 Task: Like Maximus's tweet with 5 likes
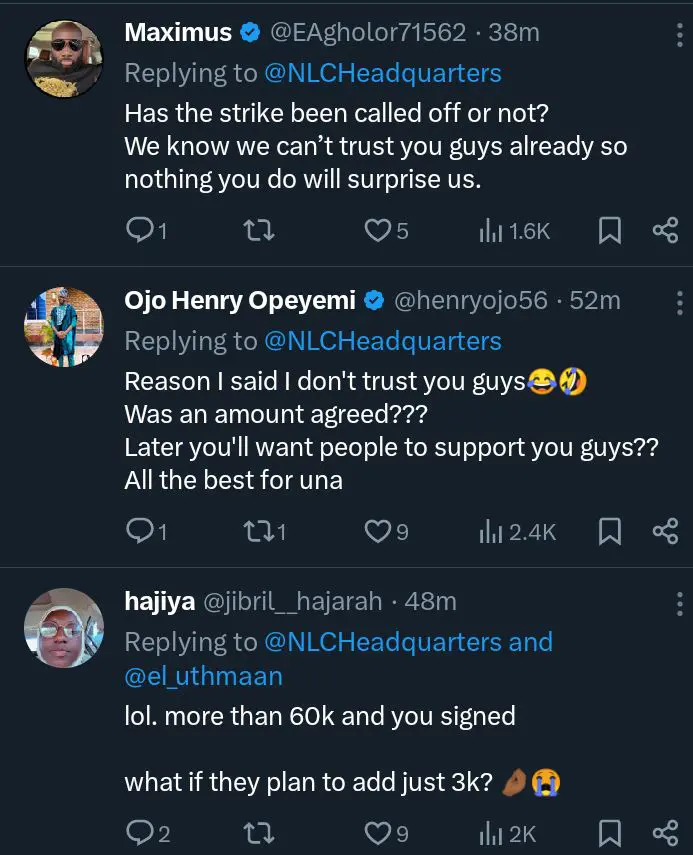[x=377, y=231]
